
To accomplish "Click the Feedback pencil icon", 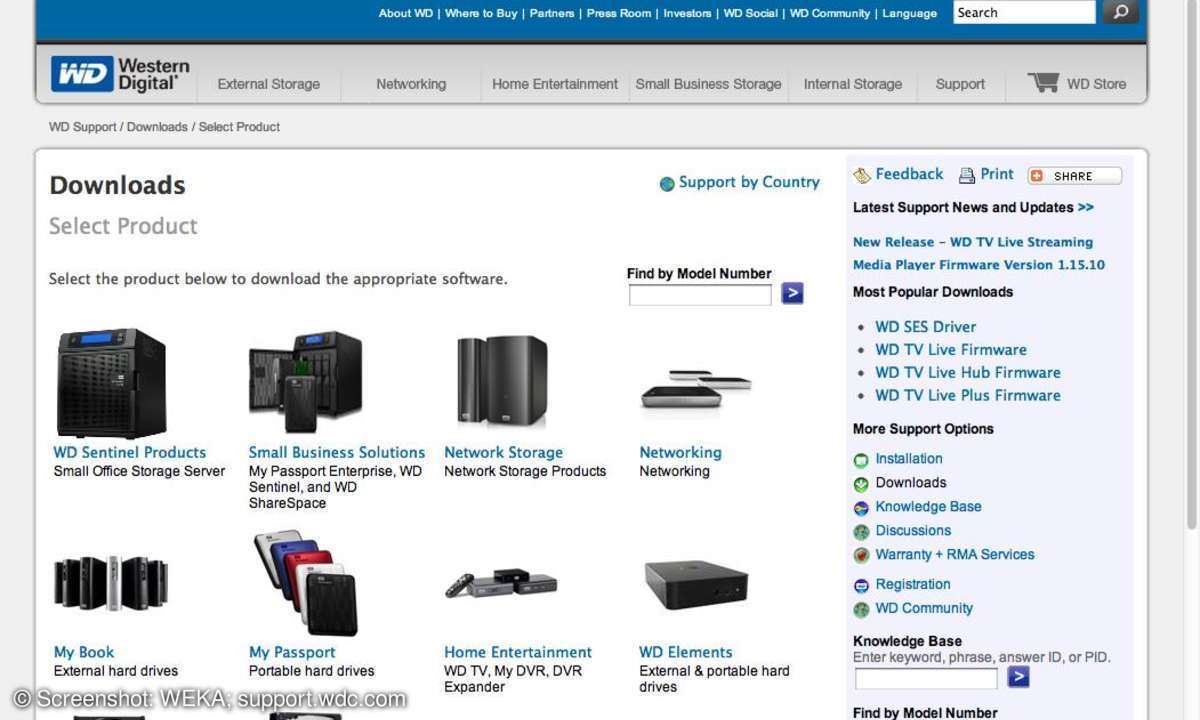I will (862, 176).
